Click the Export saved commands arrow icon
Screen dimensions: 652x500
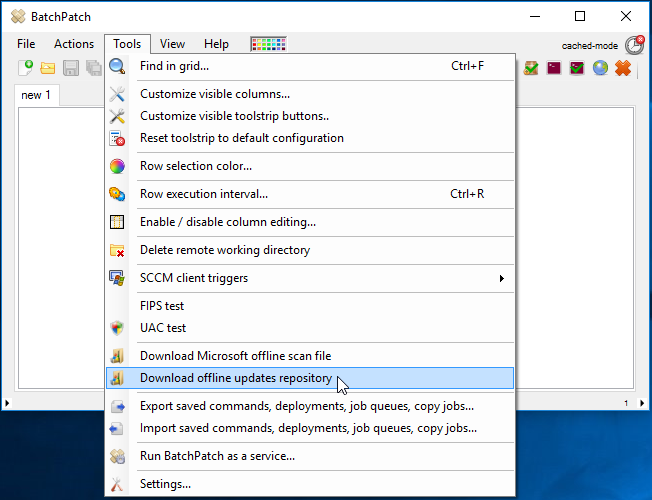point(117,406)
